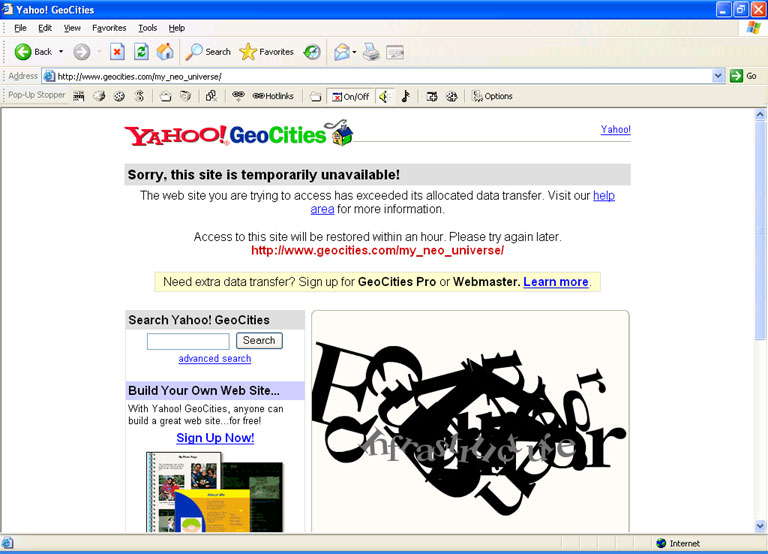Click the scrollbar up arrow
This screenshot has width=768, height=554.
(x=760, y=115)
